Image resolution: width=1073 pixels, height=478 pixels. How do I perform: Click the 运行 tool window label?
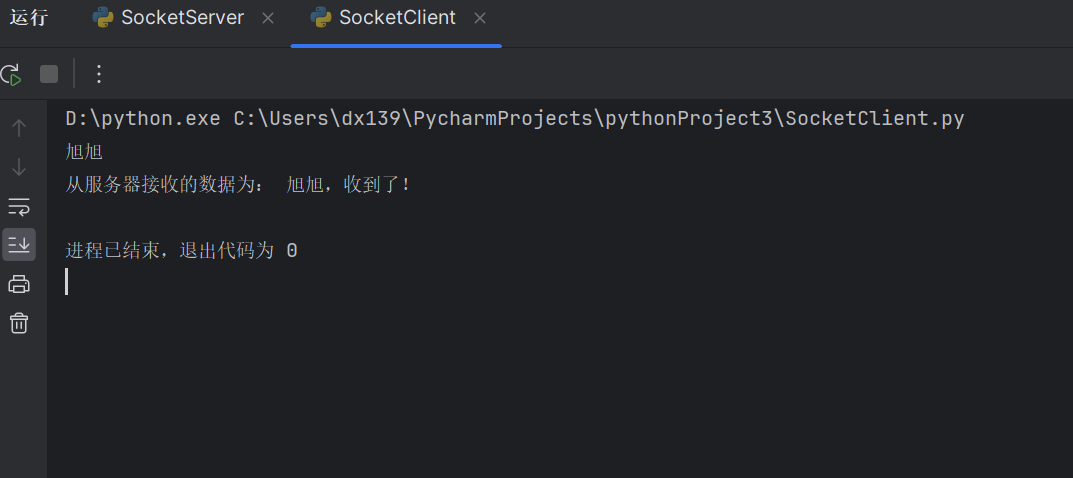coord(29,18)
